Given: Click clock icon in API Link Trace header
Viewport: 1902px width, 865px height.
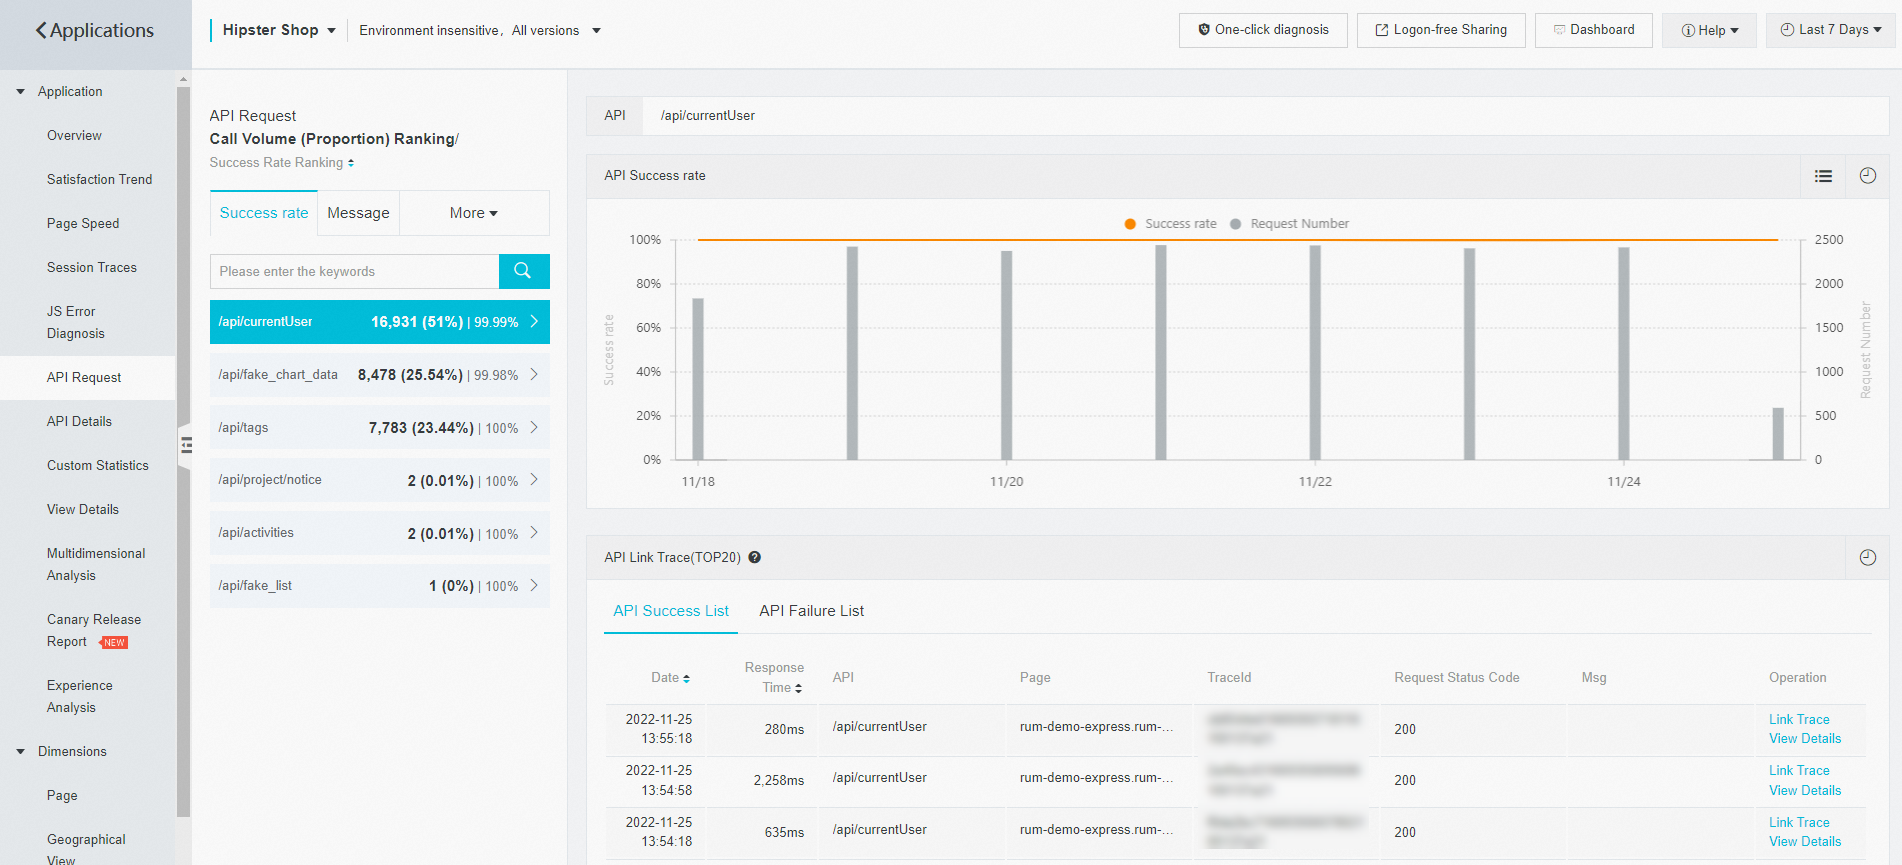Looking at the screenshot, I should 1867,558.
